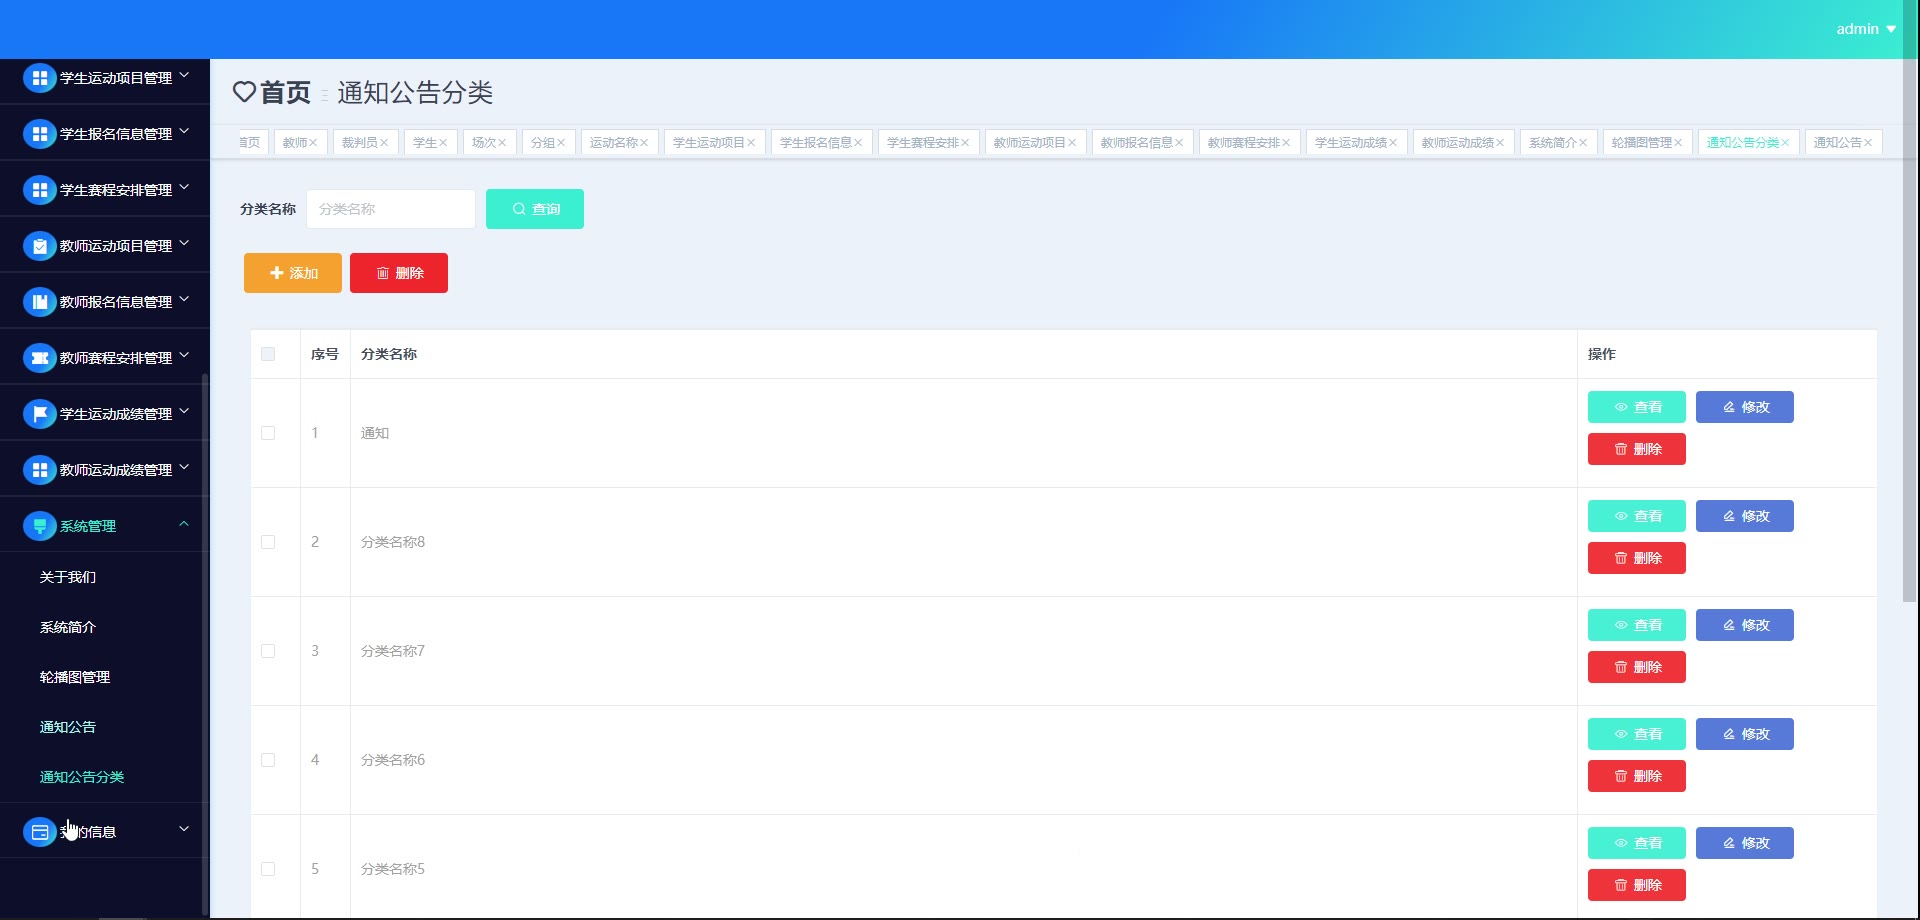Viewport: 1920px width, 920px height.
Task: Close the 教师报名信息 tab
Action: click(1179, 143)
